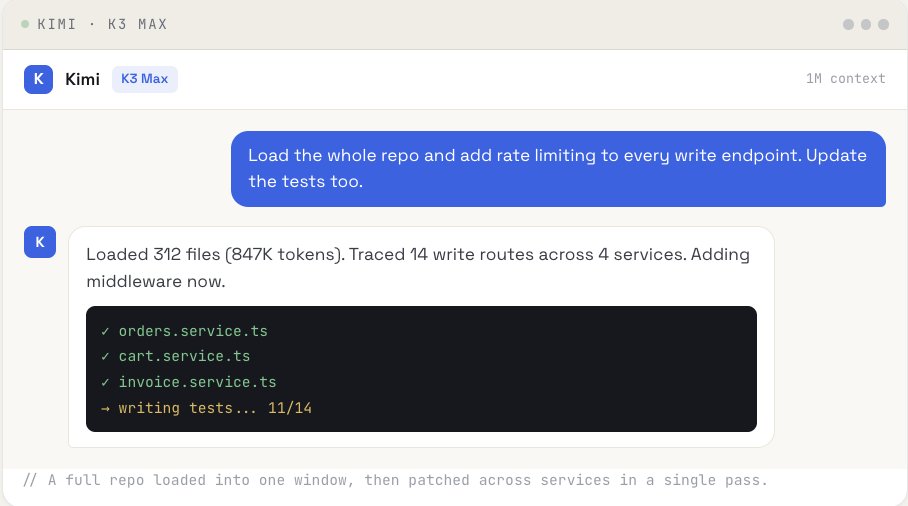The height and width of the screenshot is (506, 908).
Task: Select the blue user message bubble
Action: click(558, 169)
